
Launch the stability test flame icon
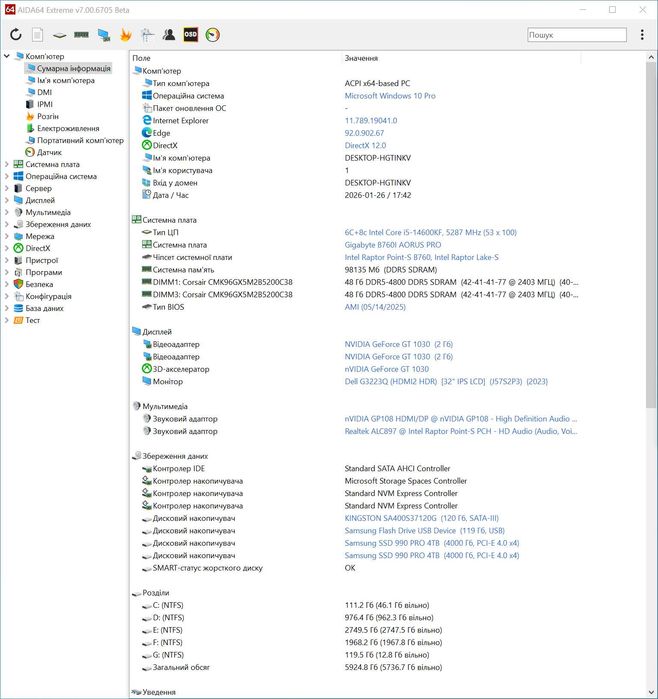pos(126,35)
